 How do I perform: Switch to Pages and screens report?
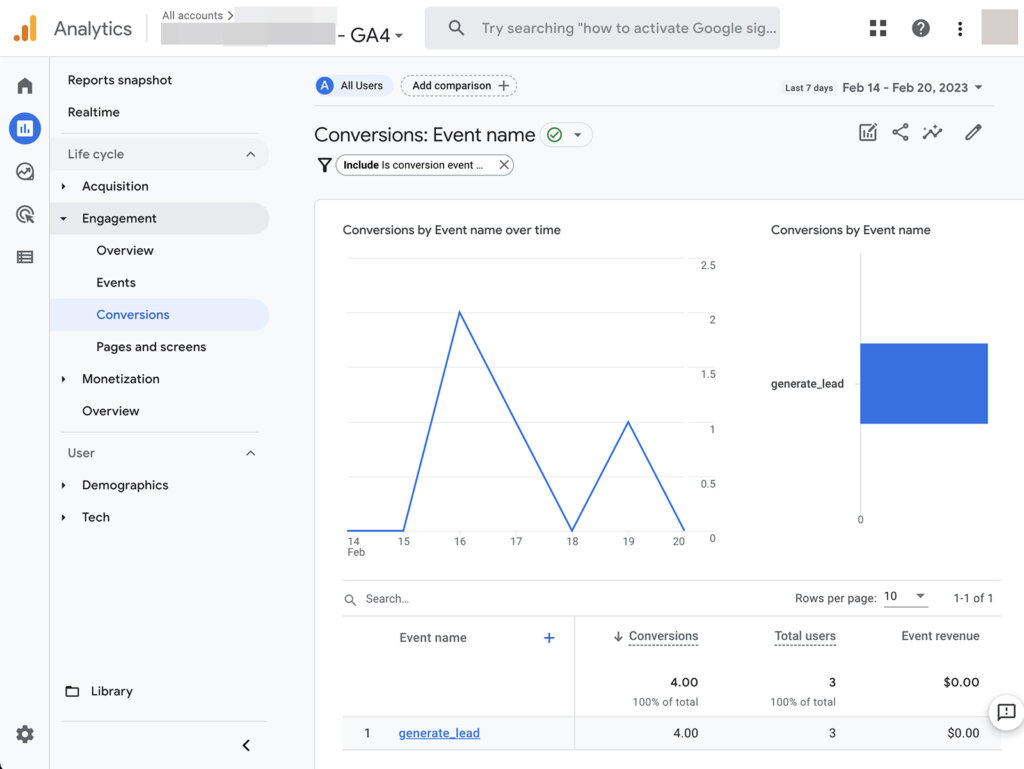[151, 346]
